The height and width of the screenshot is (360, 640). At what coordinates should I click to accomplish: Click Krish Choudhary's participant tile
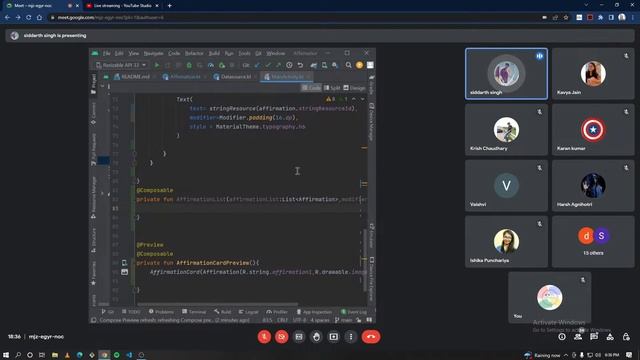pyautogui.click(x=506, y=130)
